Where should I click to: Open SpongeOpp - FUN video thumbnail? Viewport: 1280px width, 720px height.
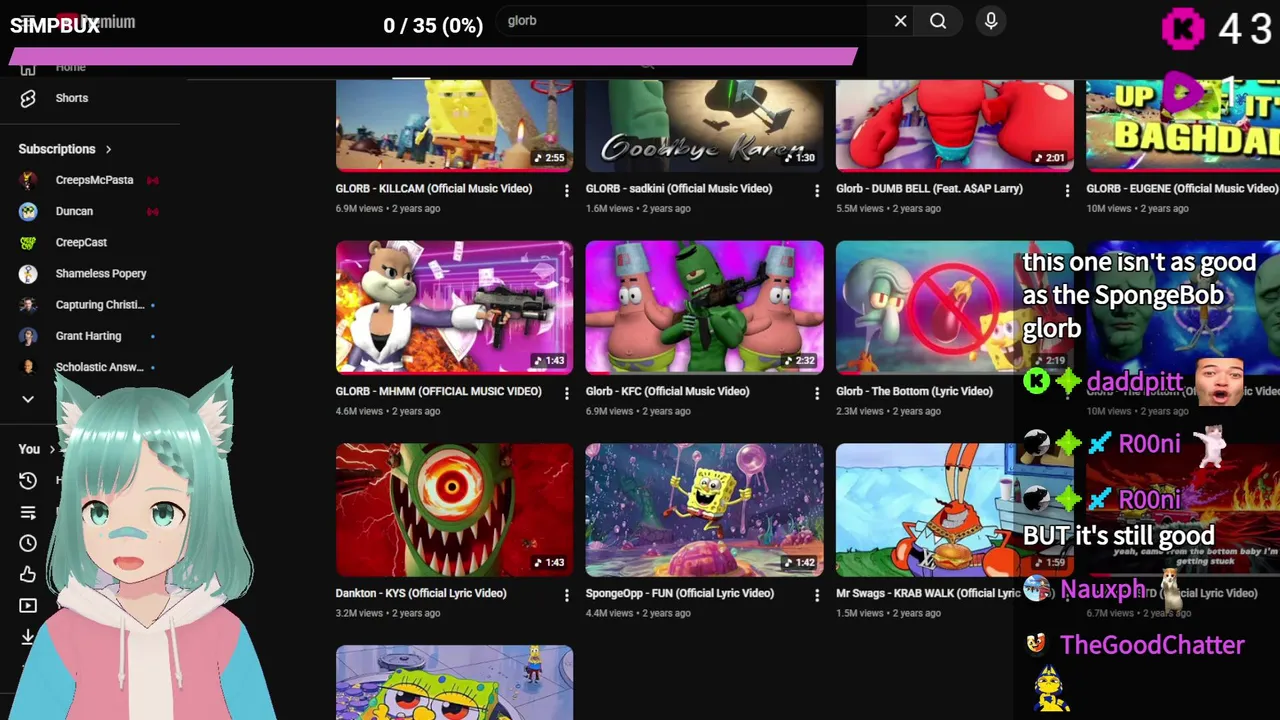(x=704, y=510)
